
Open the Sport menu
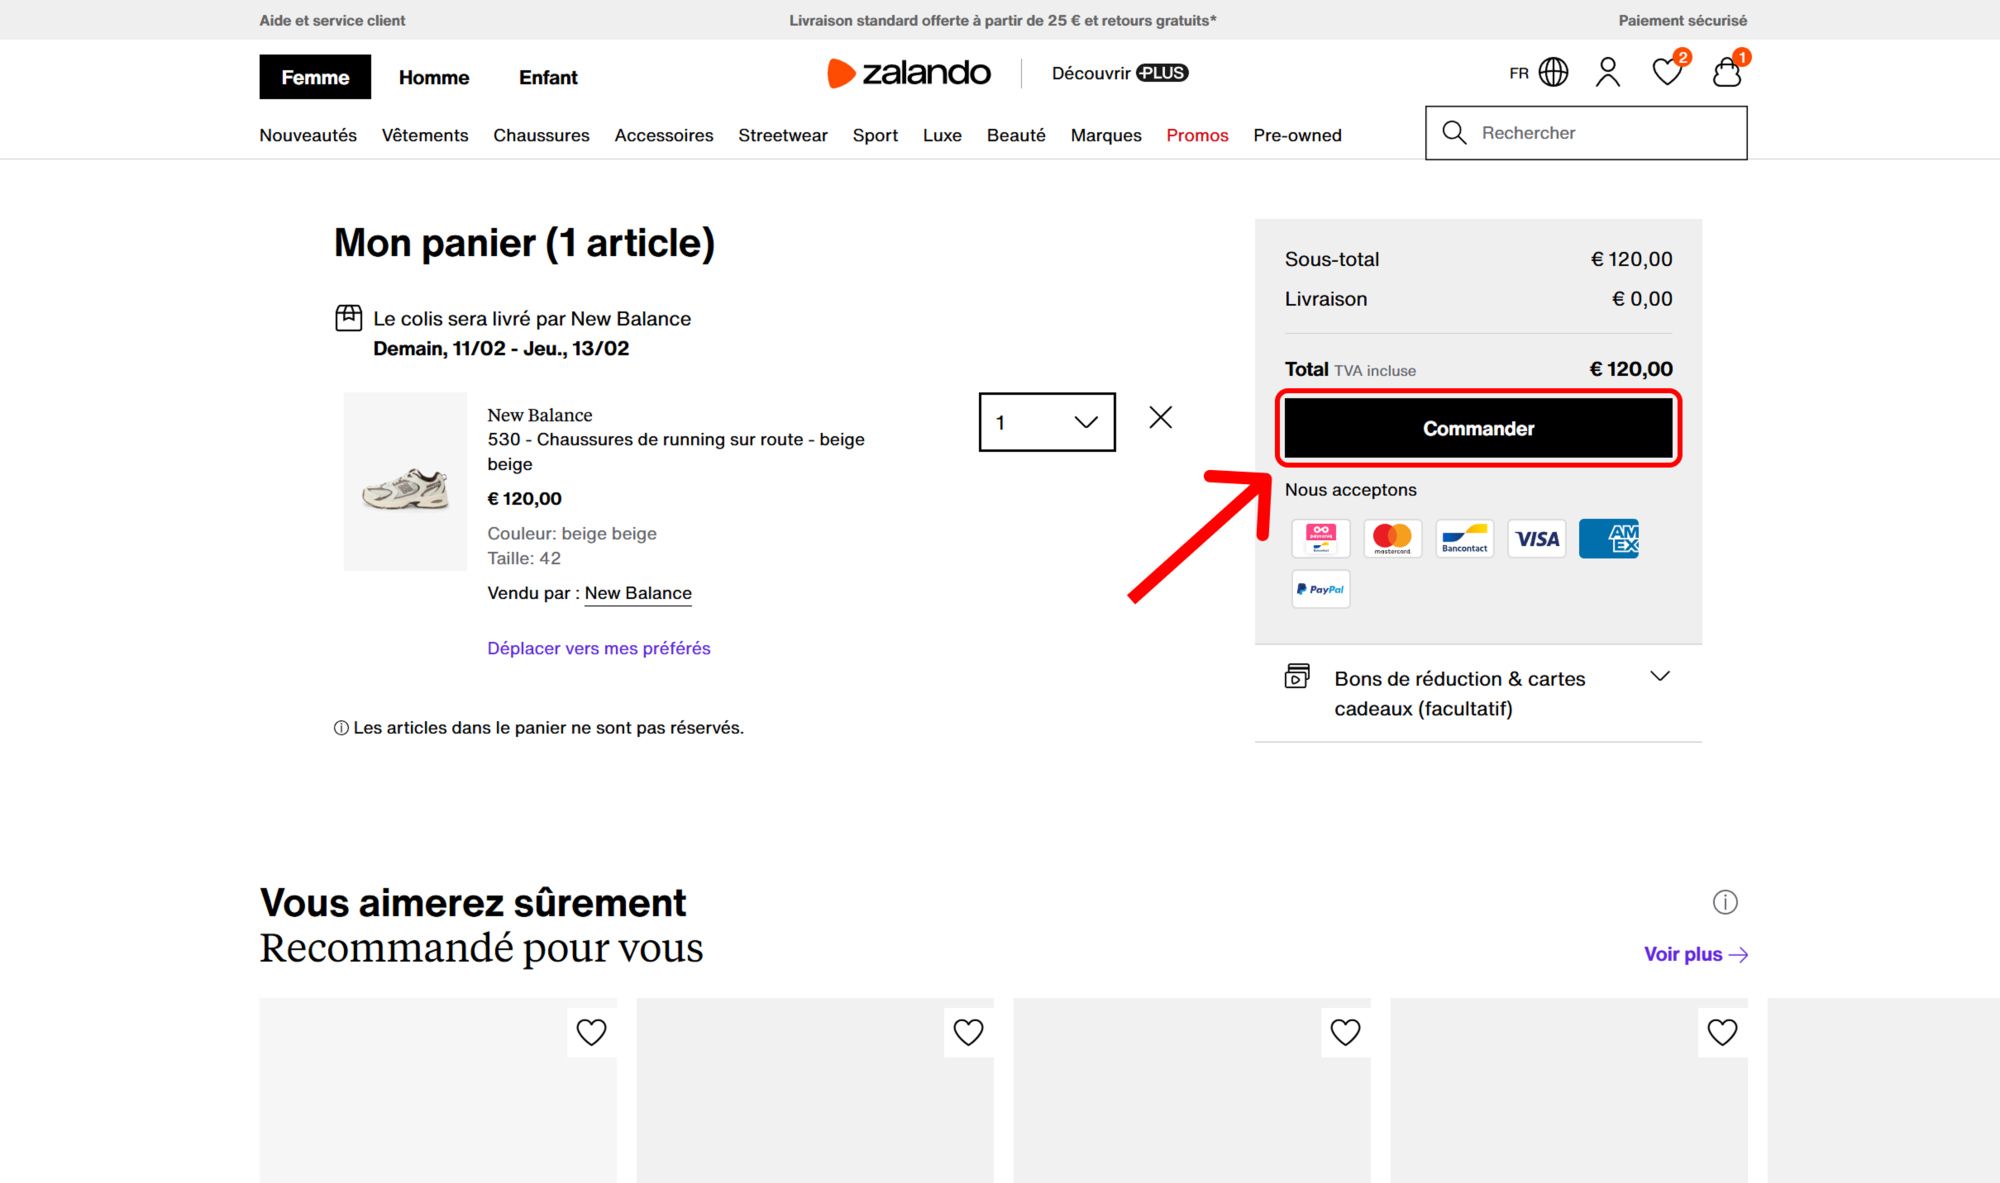point(875,135)
